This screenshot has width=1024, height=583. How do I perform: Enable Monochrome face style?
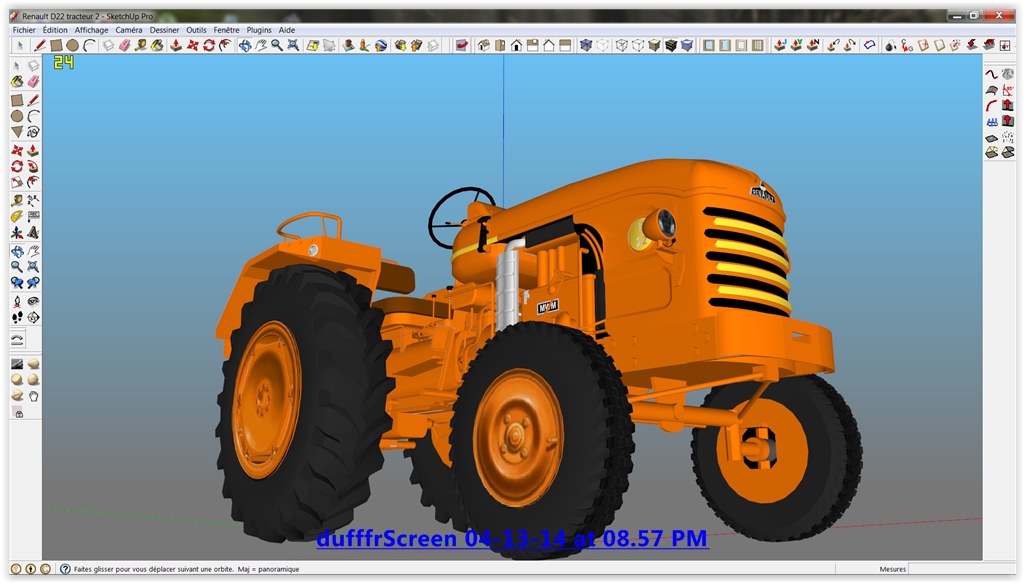tap(687, 45)
